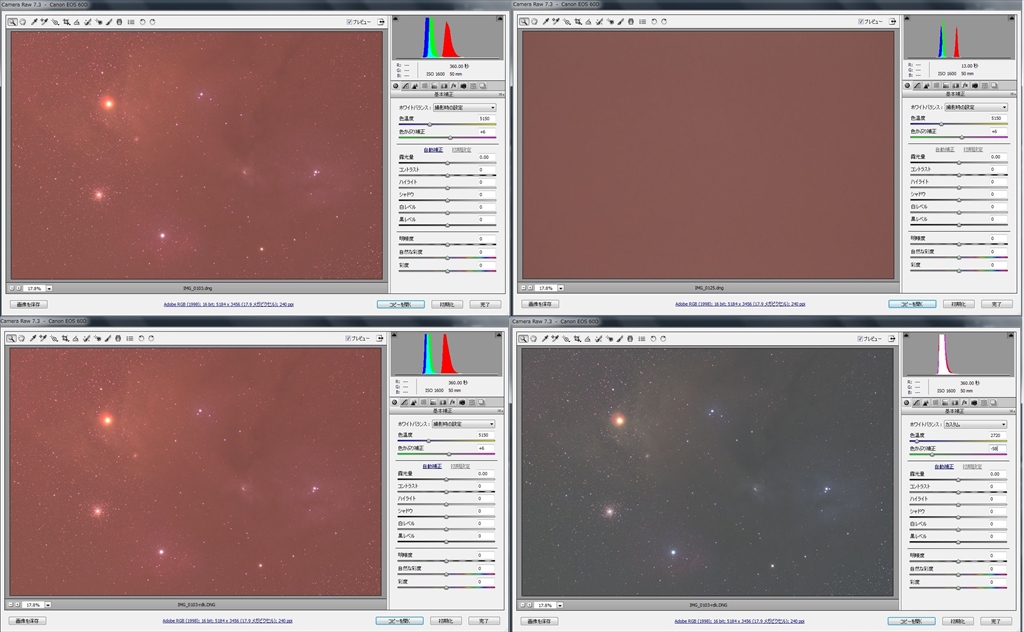Screen dimensions: 1024x632
Task: Open zoom level dropdown in IMG_0103.dng window
Action: tap(49, 288)
